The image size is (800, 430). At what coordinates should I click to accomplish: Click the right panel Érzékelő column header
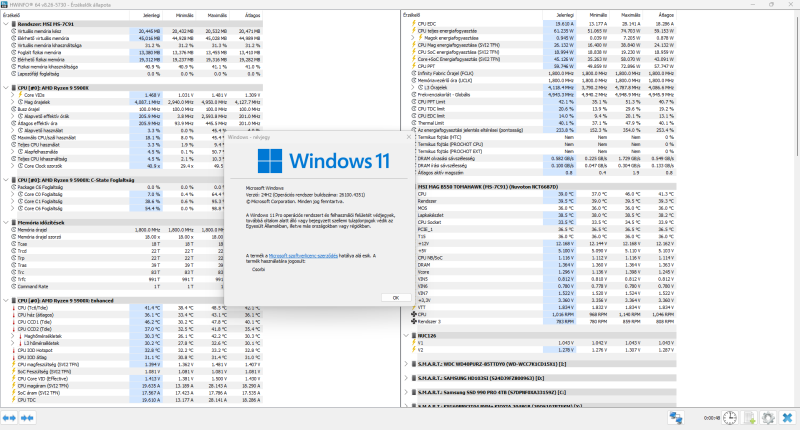tap(472, 15)
